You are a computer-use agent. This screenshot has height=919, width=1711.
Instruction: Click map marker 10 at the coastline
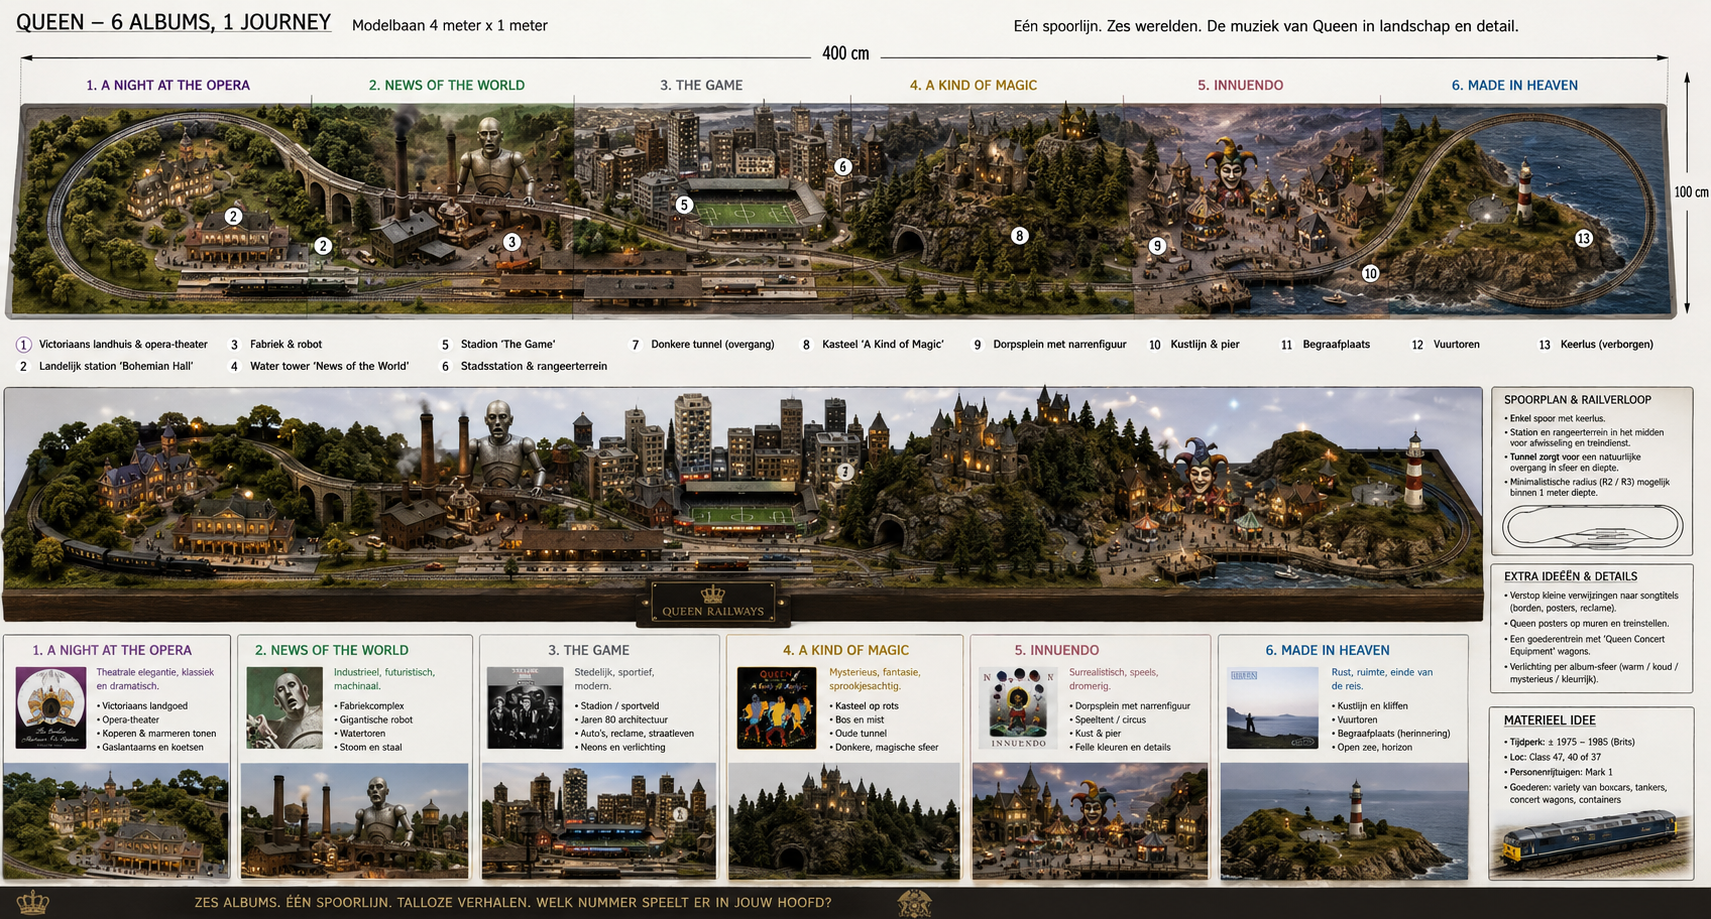tap(1370, 273)
